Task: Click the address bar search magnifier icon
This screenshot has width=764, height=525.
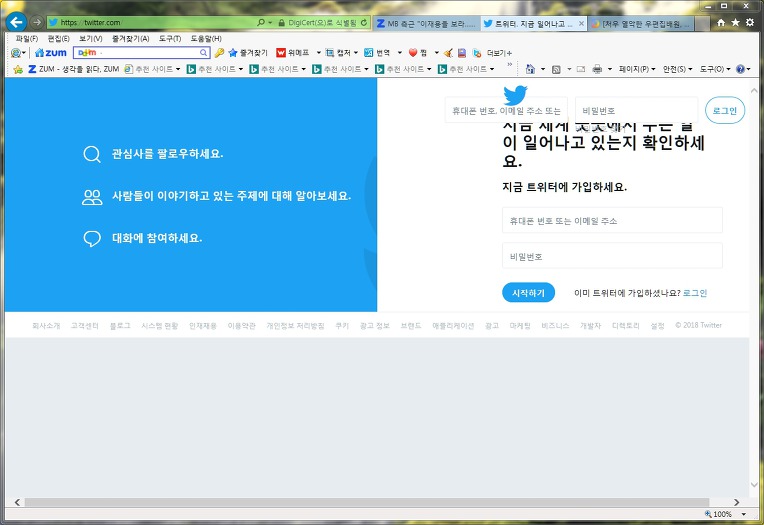Action: click(x=261, y=22)
